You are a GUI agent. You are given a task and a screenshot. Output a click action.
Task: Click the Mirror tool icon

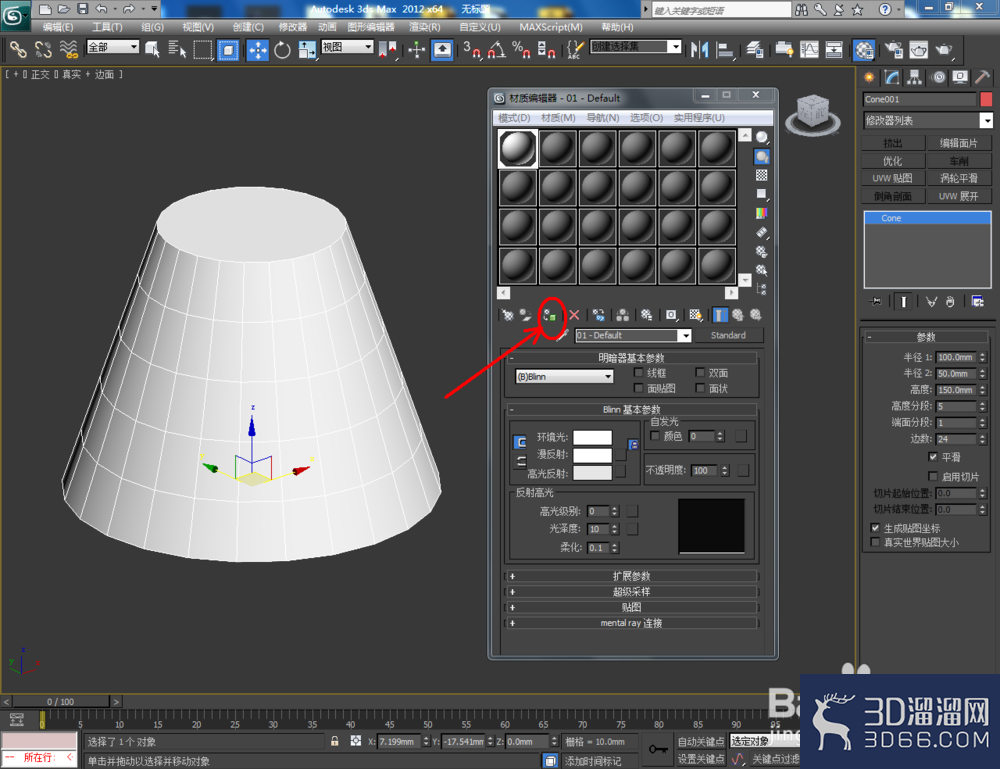pos(700,50)
